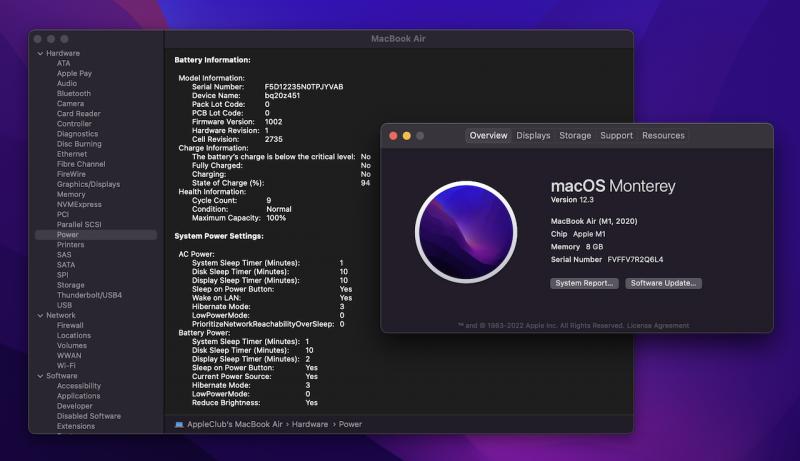Open Wi-Fi under Network
This screenshot has height=461, width=800.
click(66, 366)
